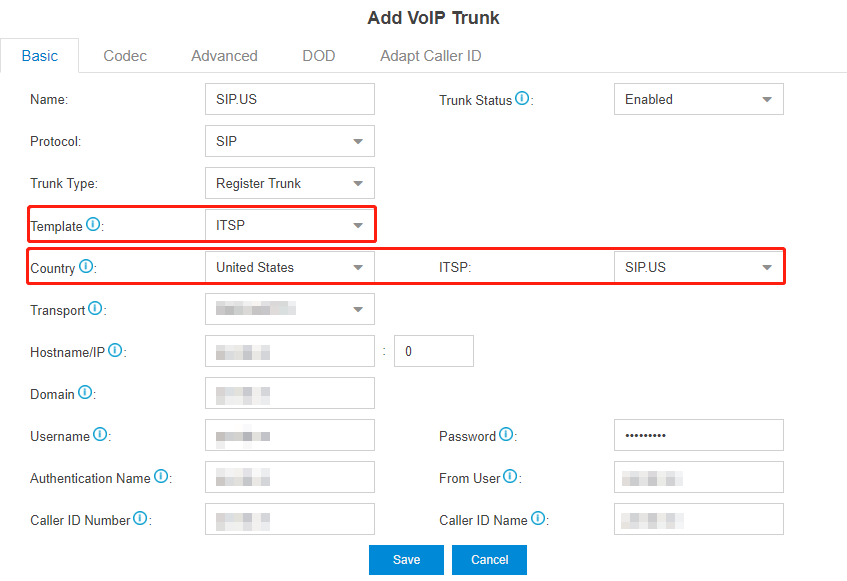Viewport: 847px width, 581px height.
Task: Switch to the DOD tab
Action: click(319, 56)
